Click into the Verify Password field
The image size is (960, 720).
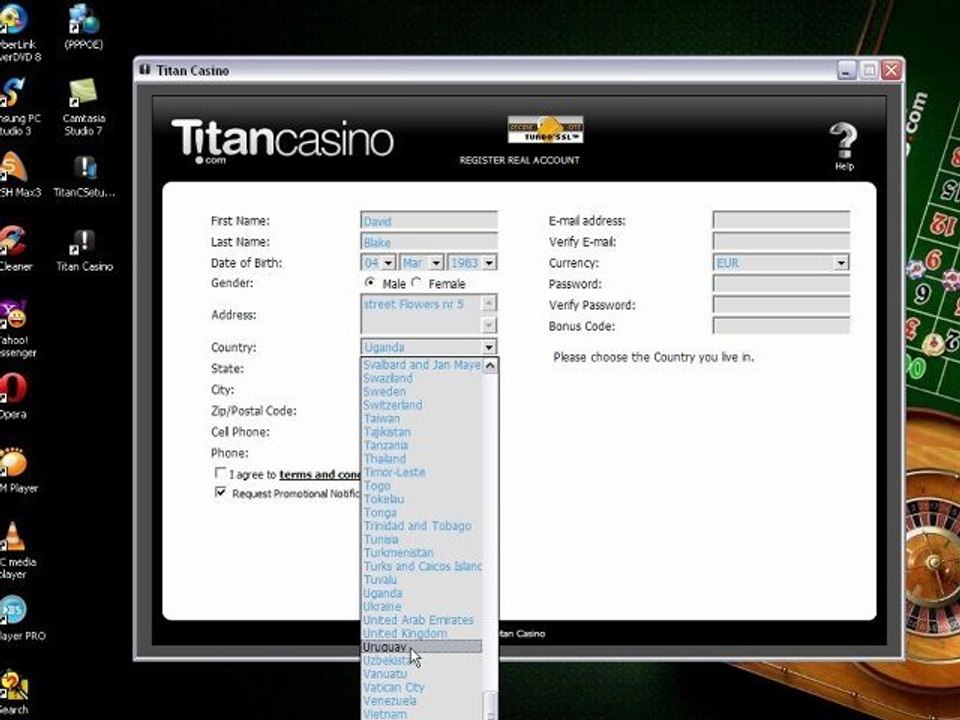tap(781, 305)
